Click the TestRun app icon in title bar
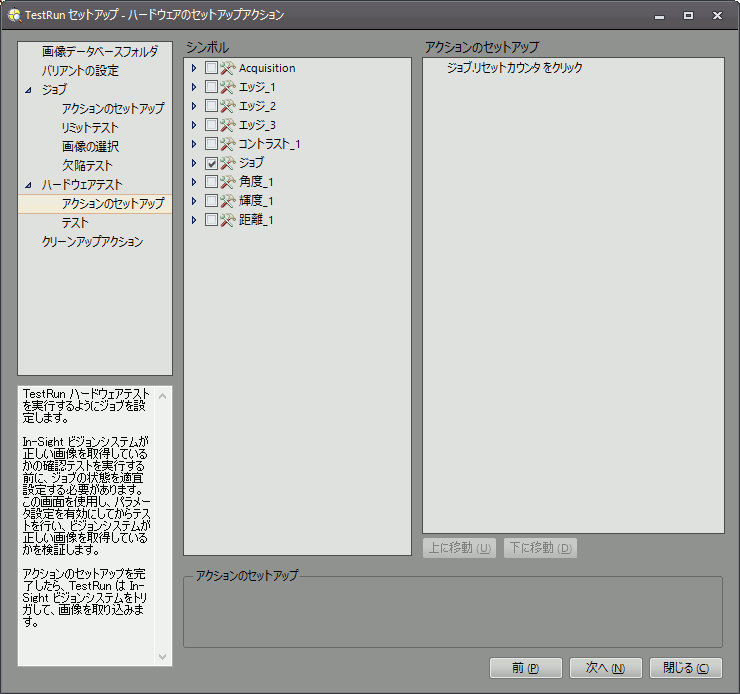The height and width of the screenshot is (694, 740). [x=13, y=15]
